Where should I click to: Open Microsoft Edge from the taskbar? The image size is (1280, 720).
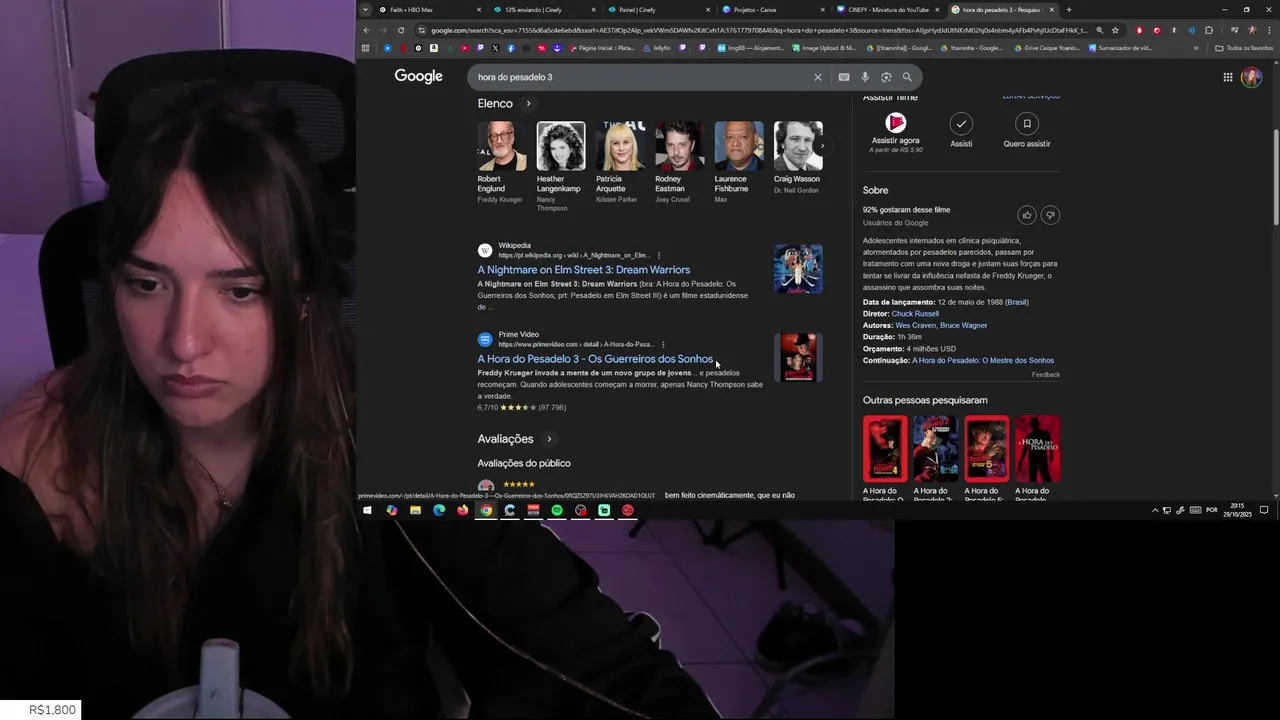439,510
